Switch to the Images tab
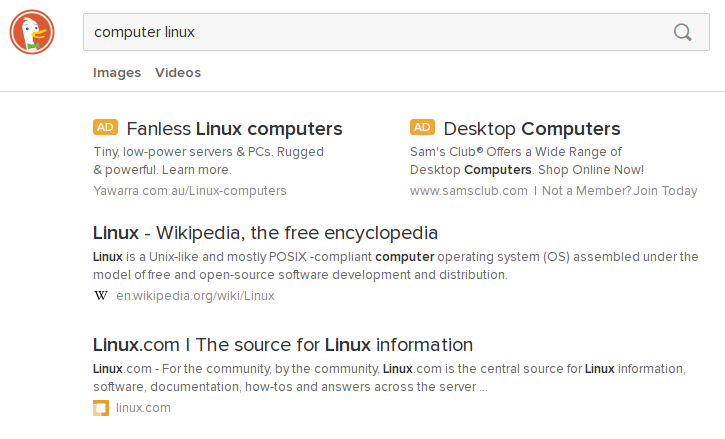 (117, 73)
